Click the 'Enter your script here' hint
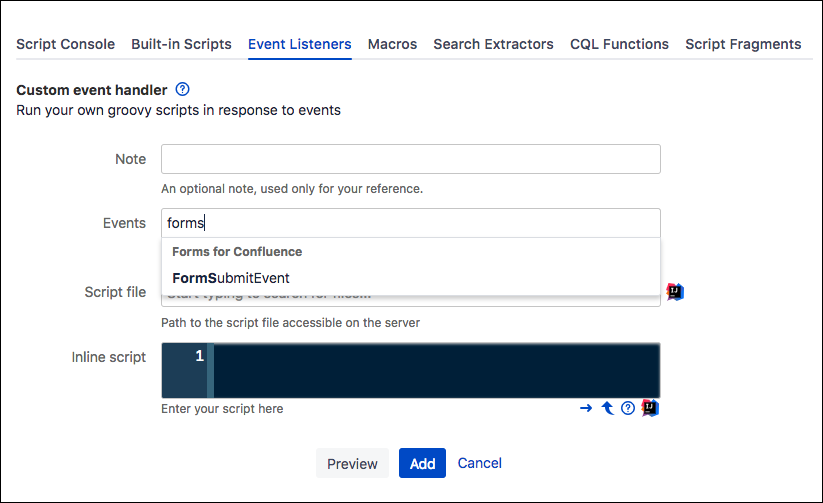 click(222, 408)
